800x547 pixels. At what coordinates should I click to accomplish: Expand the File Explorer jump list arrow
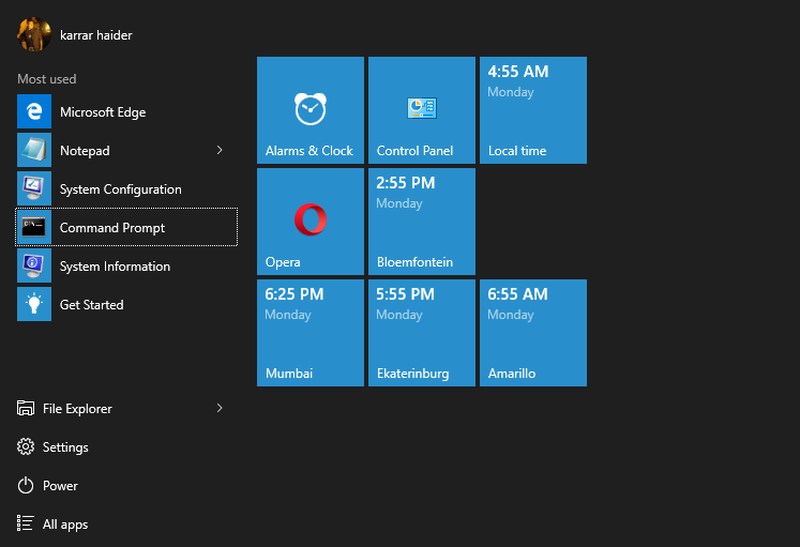219,408
